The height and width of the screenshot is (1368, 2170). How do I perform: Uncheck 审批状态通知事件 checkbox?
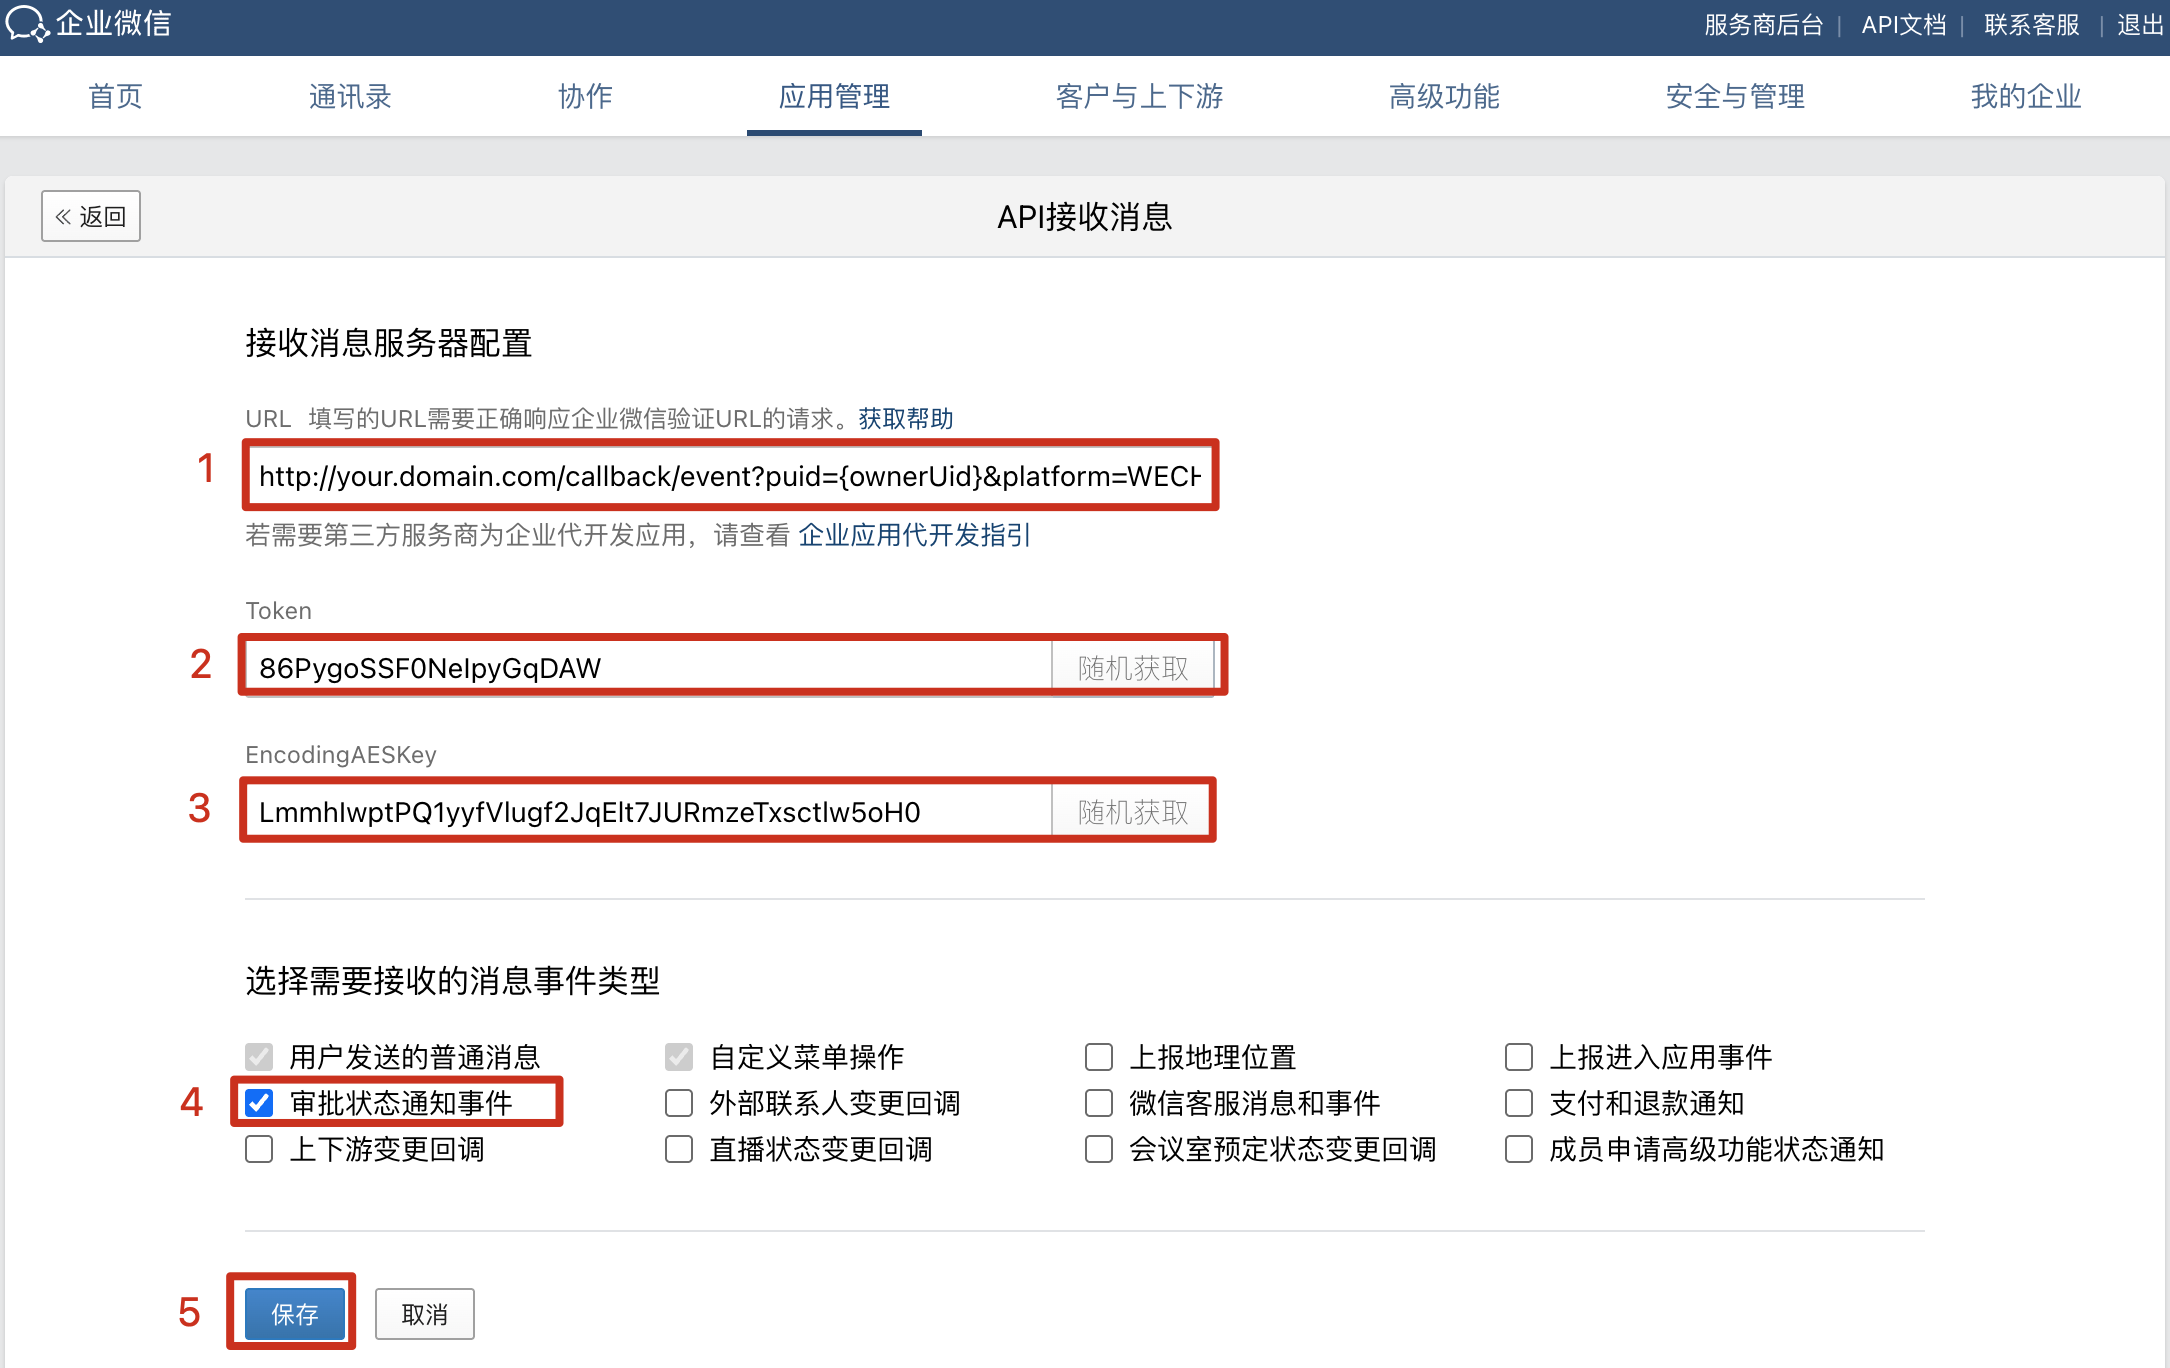(259, 1103)
